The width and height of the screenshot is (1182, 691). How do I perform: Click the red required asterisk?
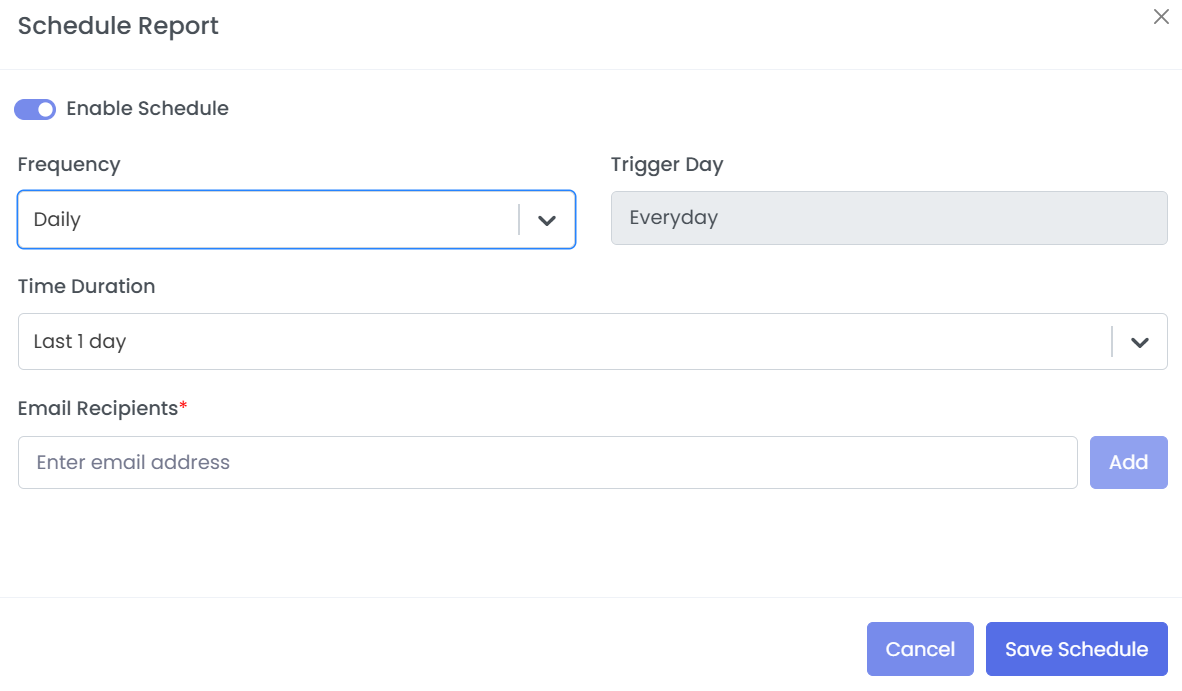pos(184,407)
